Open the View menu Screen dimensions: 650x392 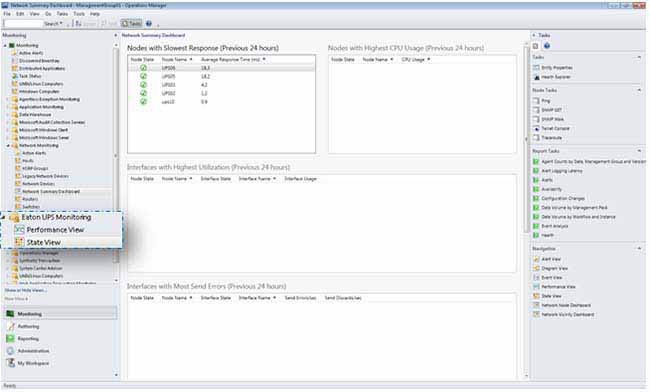34,14
